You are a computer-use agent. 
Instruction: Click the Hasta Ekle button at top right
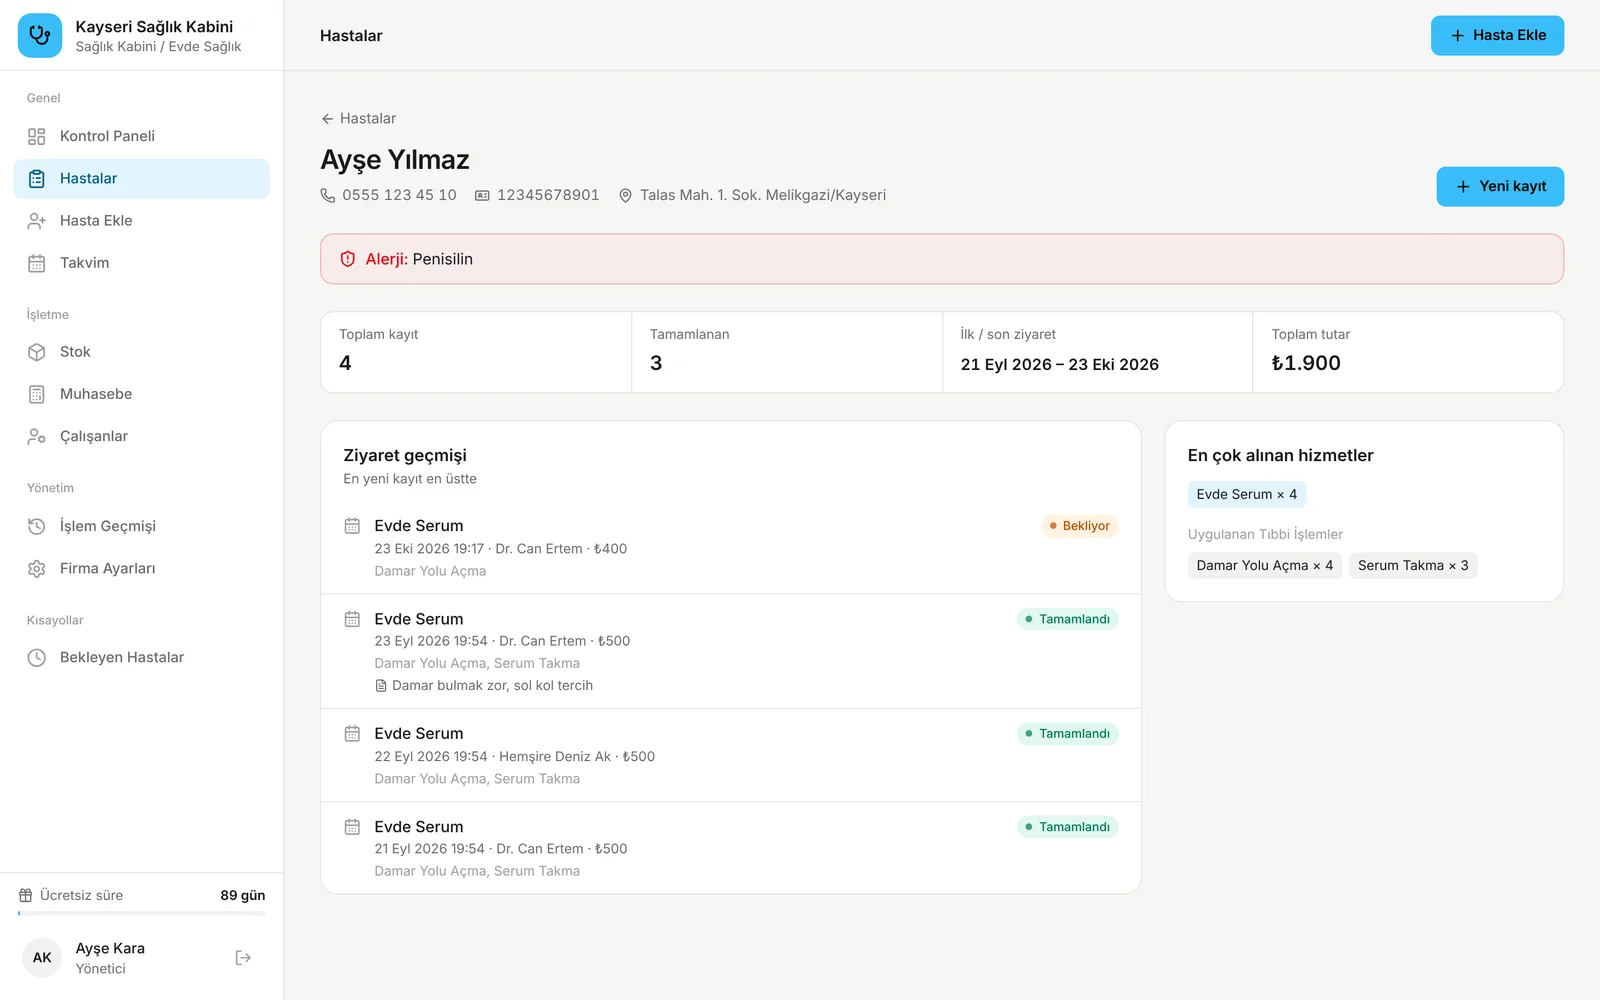[x=1497, y=36]
